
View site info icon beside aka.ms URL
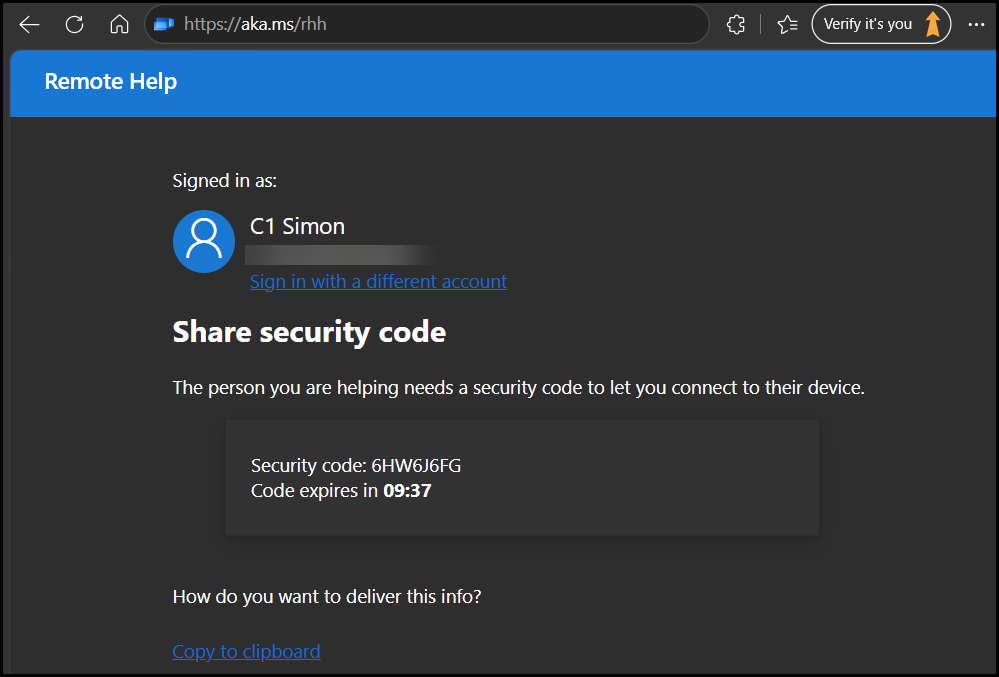(164, 24)
